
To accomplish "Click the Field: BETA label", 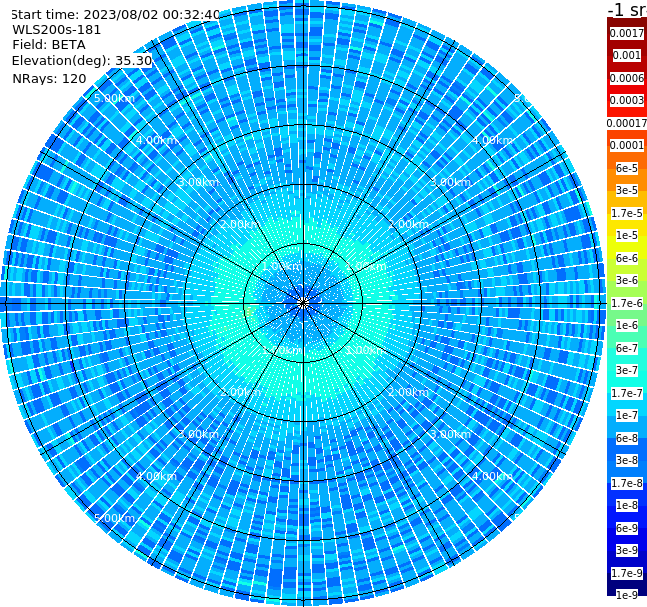I will [49, 45].
